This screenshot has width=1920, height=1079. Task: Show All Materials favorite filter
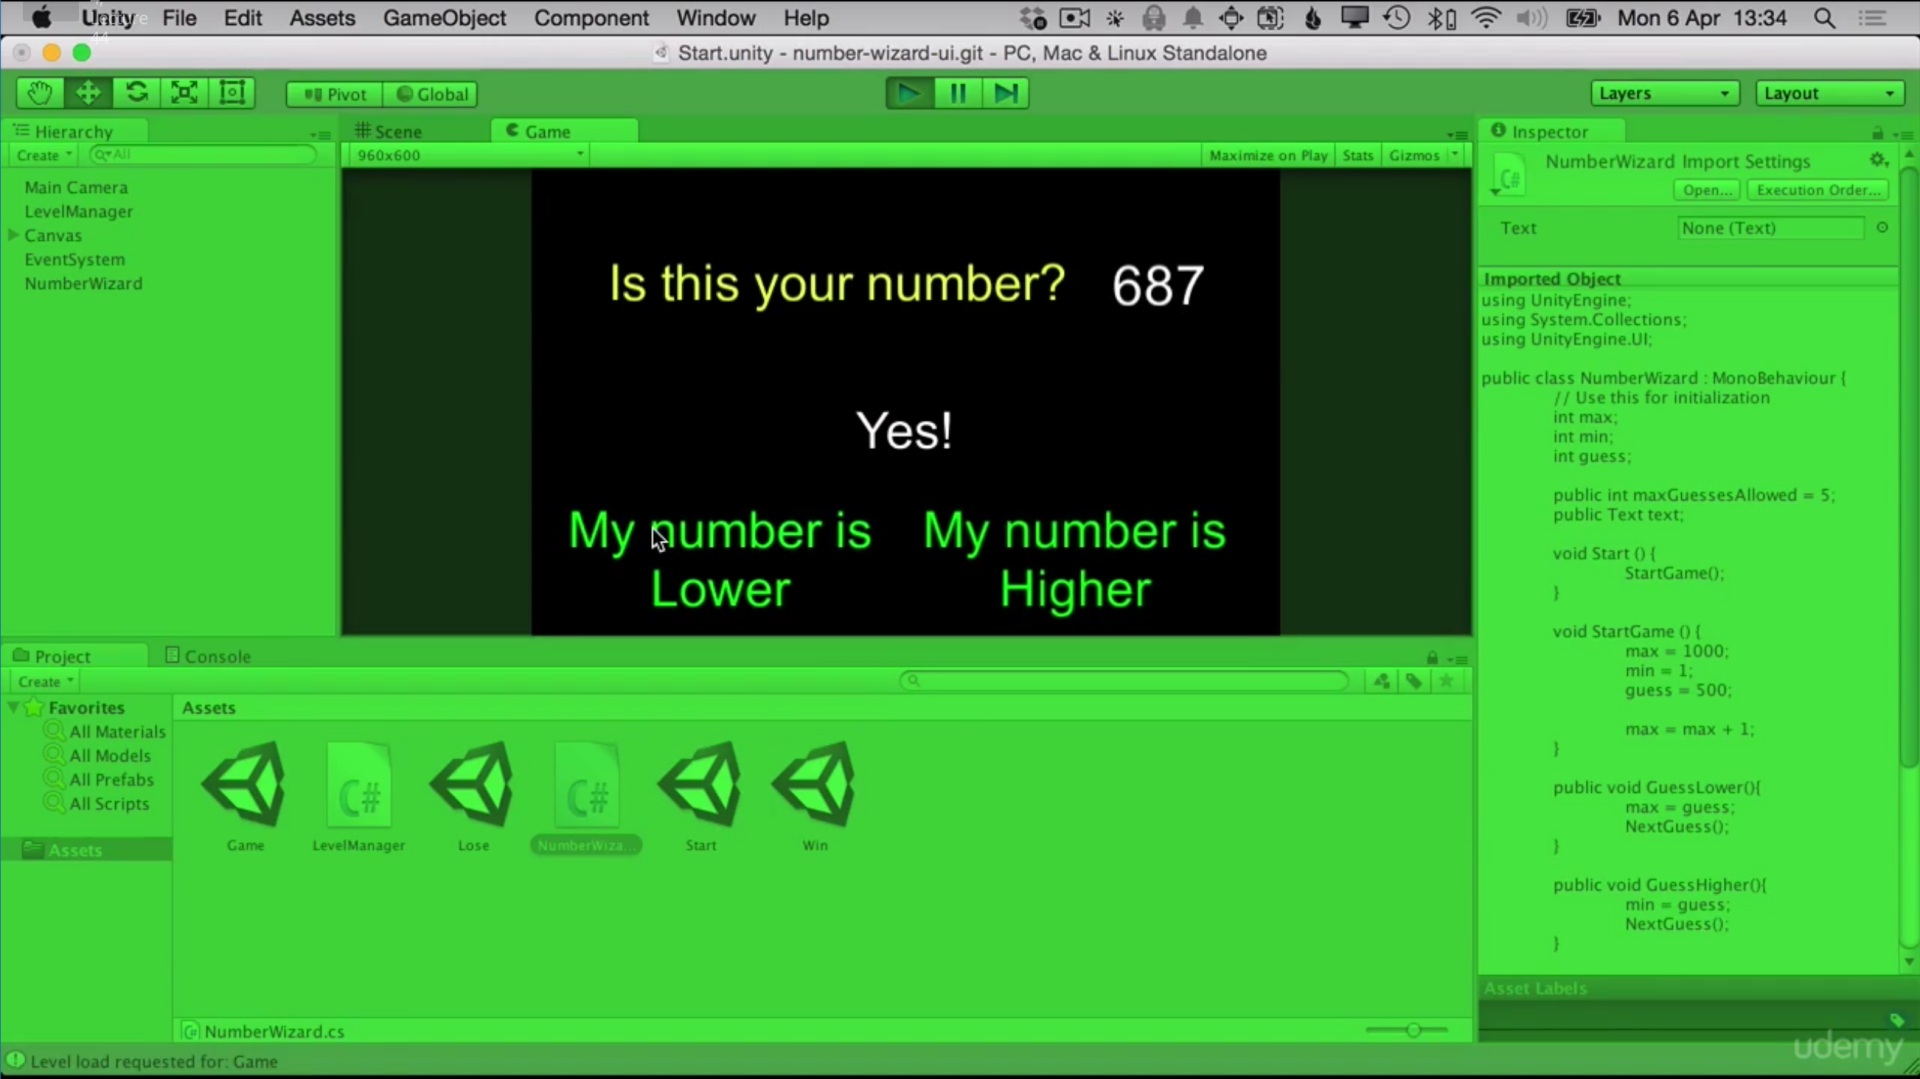point(107,731)
